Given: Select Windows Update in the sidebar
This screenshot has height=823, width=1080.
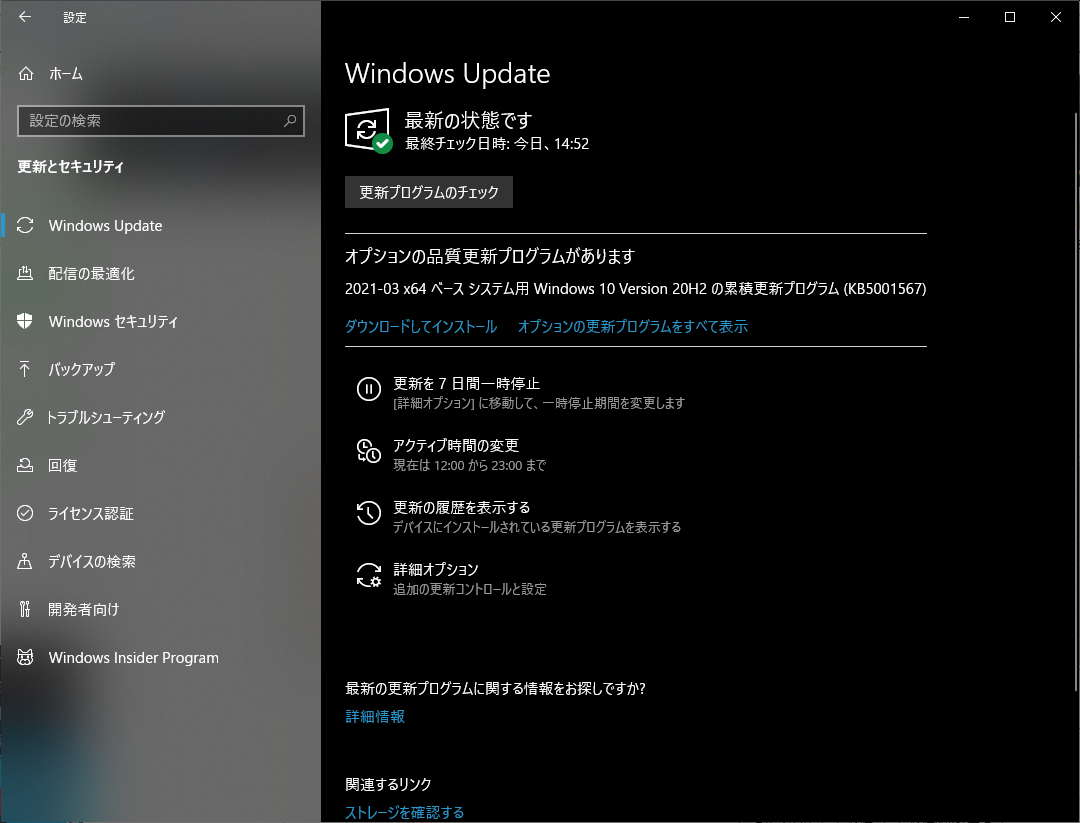Looking at the screenshot, I should tap(105, 225).
